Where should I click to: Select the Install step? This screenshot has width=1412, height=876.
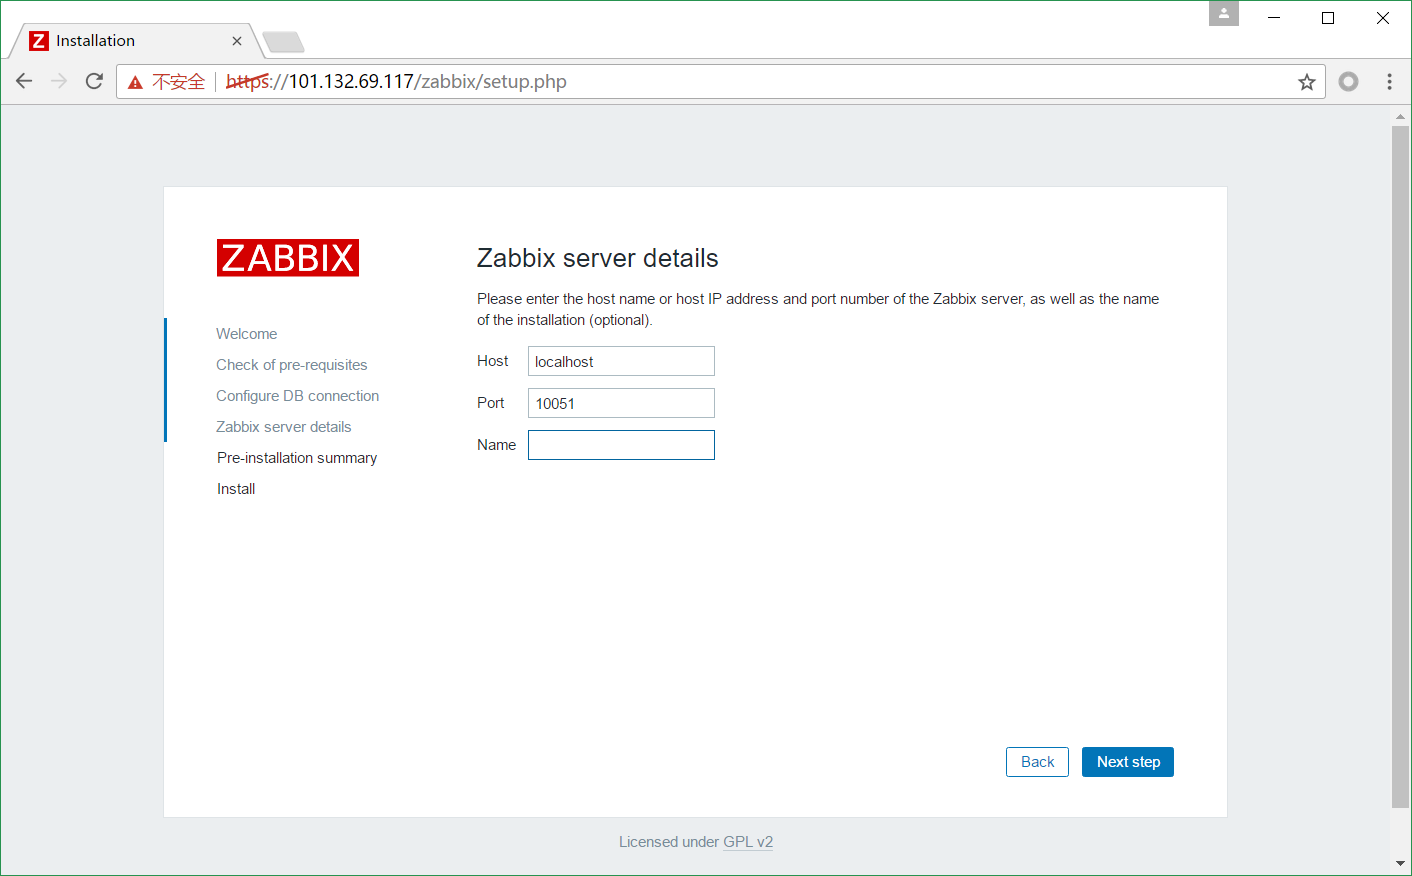coord(236,489)
